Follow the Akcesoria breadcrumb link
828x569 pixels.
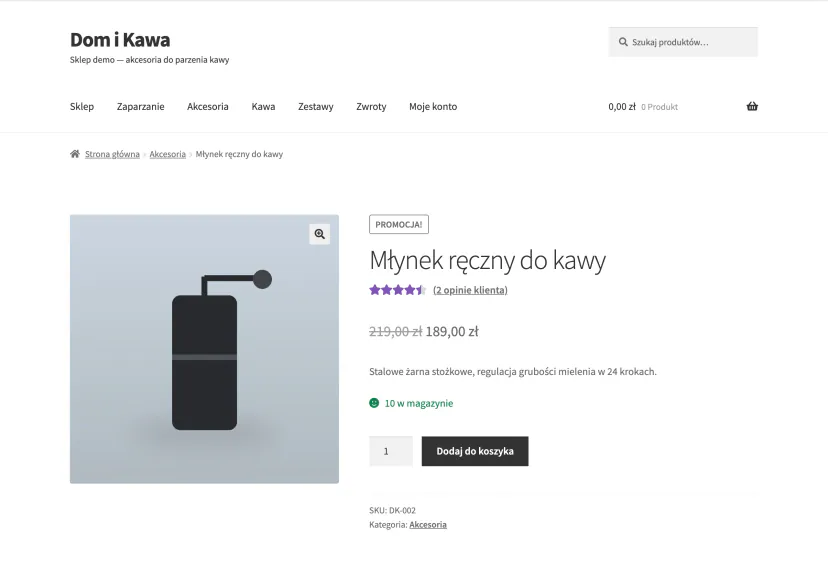pos(167,154)
